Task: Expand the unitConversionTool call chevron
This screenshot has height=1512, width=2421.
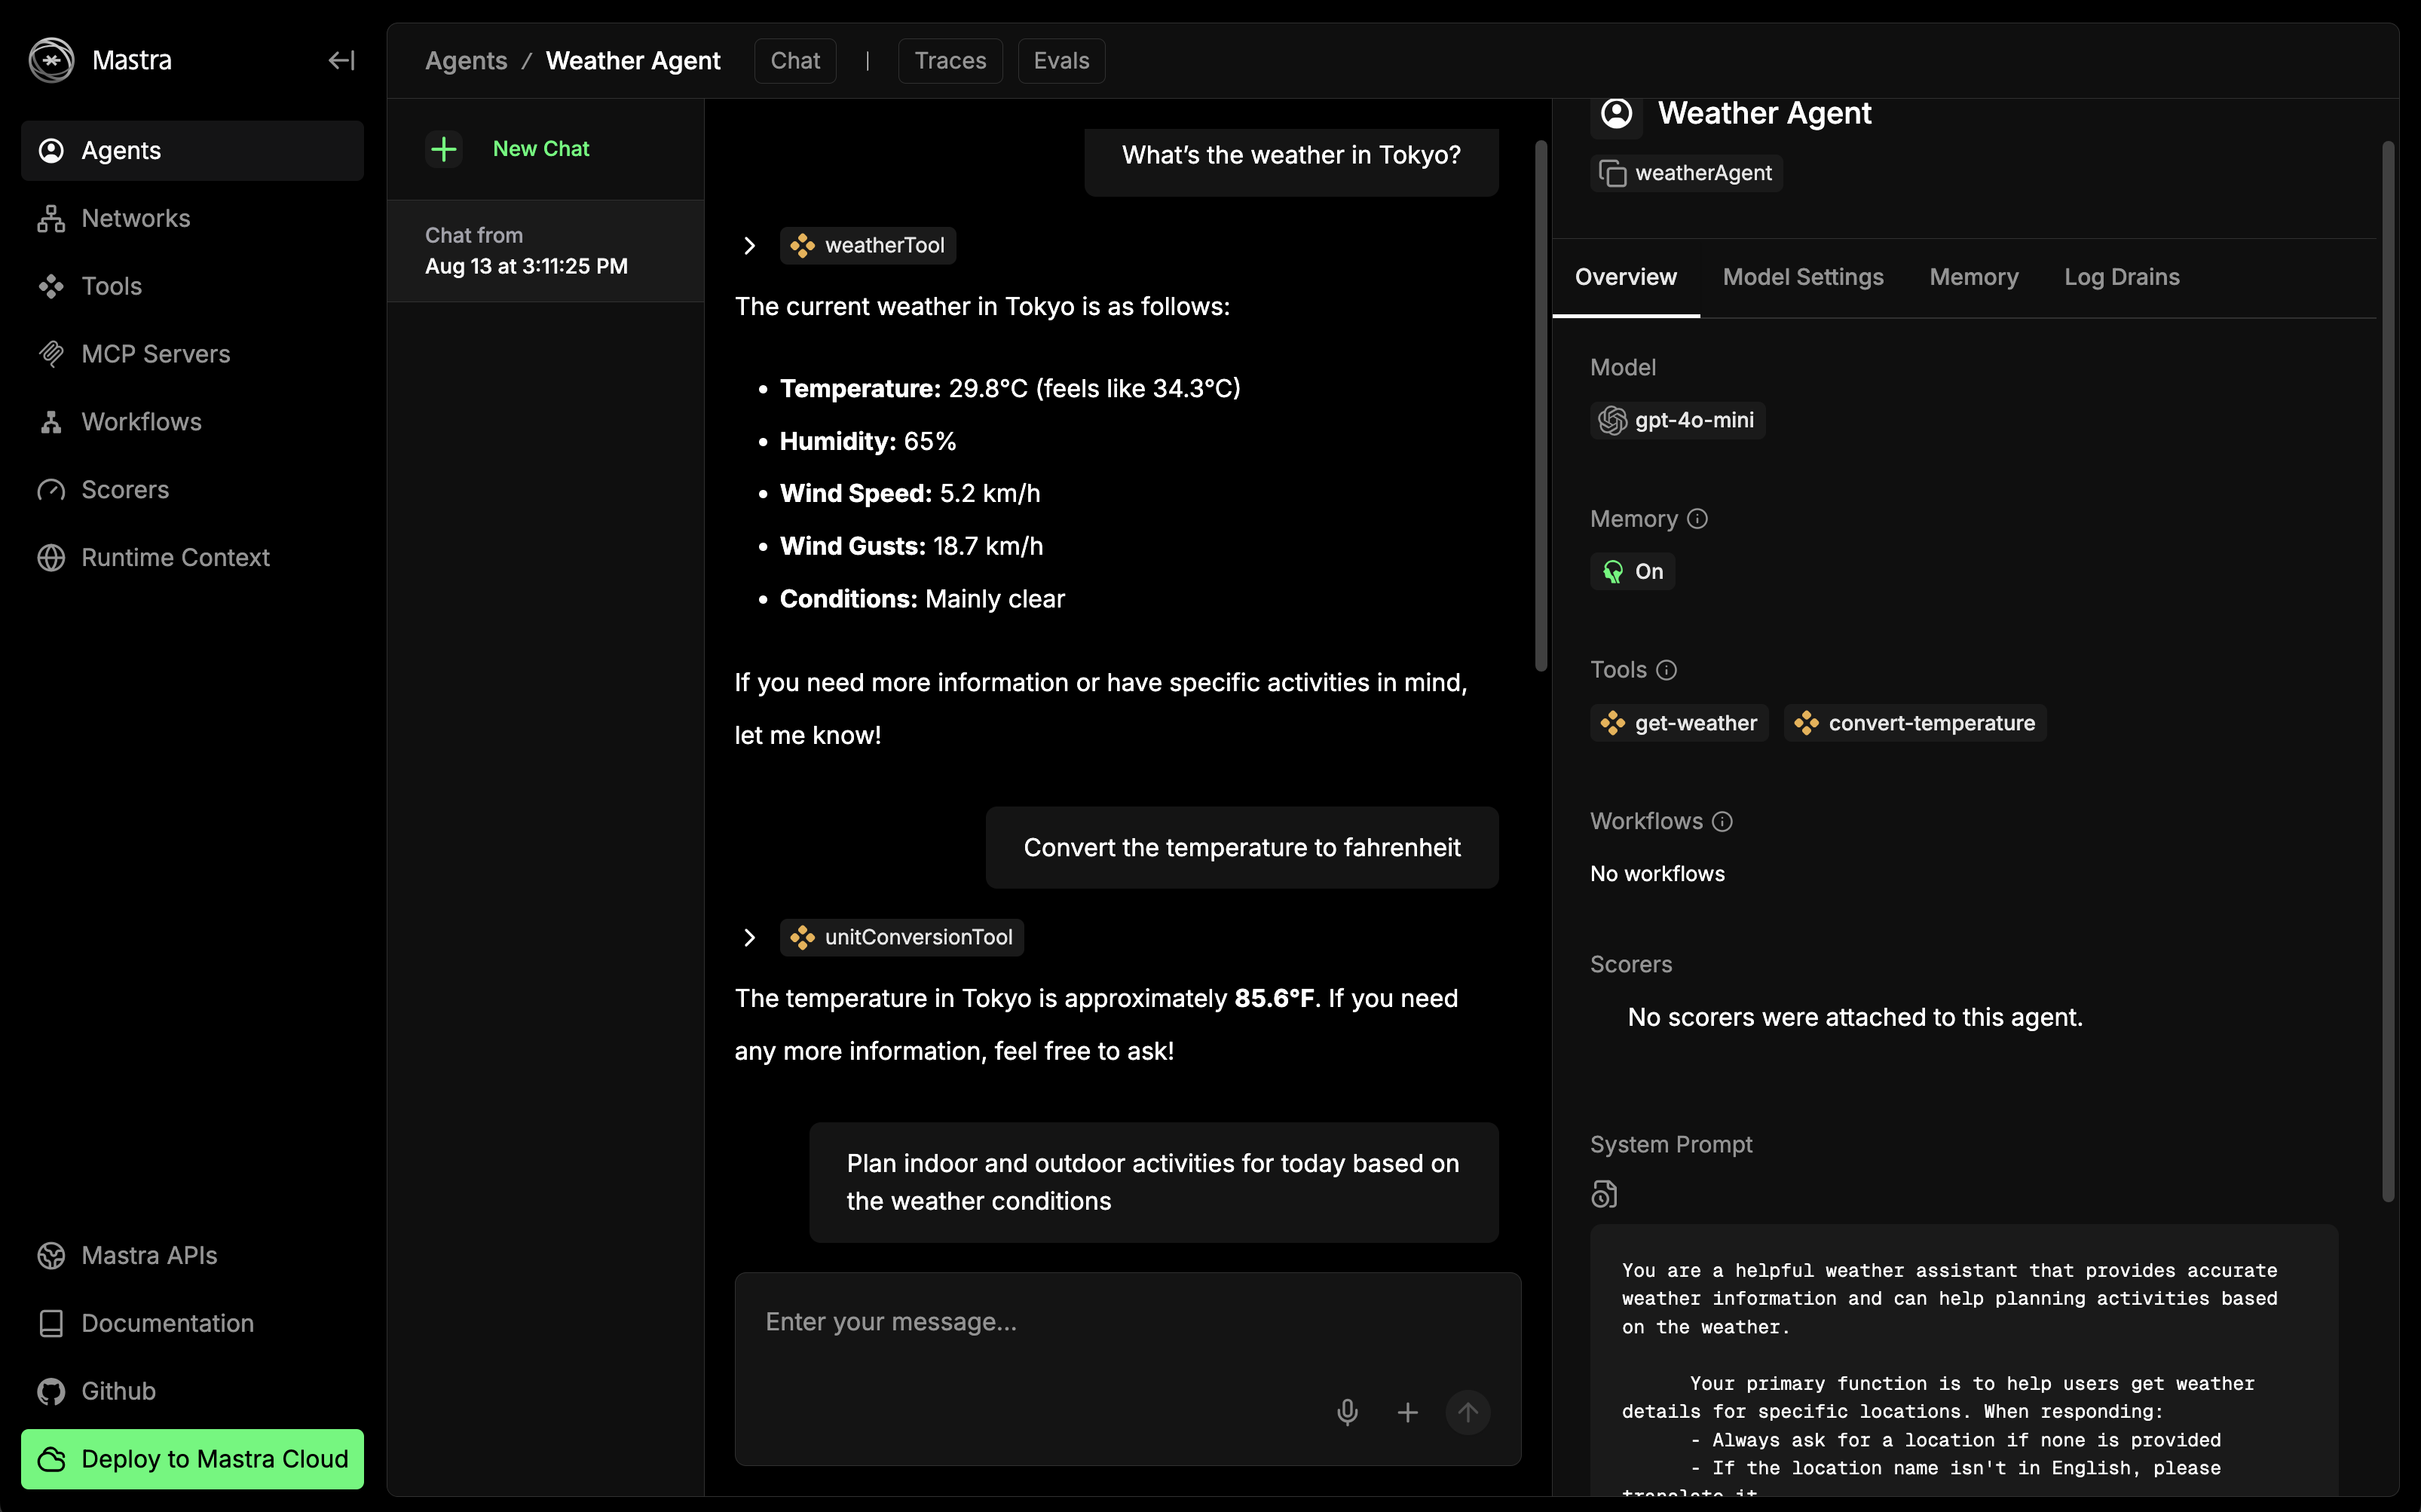Action: (749, 938)
